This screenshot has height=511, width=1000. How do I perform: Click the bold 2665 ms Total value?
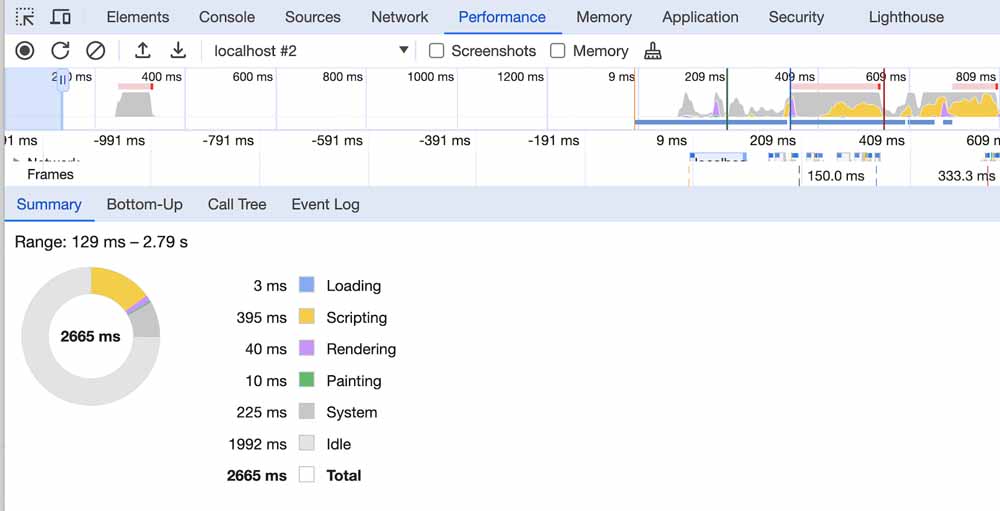tap(257, 475)
